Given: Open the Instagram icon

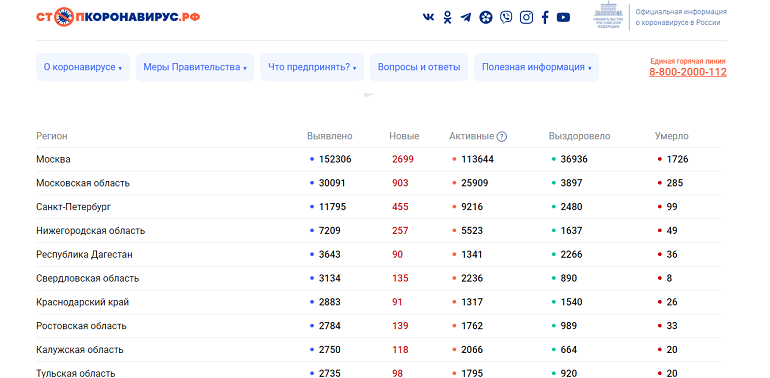Looking at the screenshot, I should (526, 17).
